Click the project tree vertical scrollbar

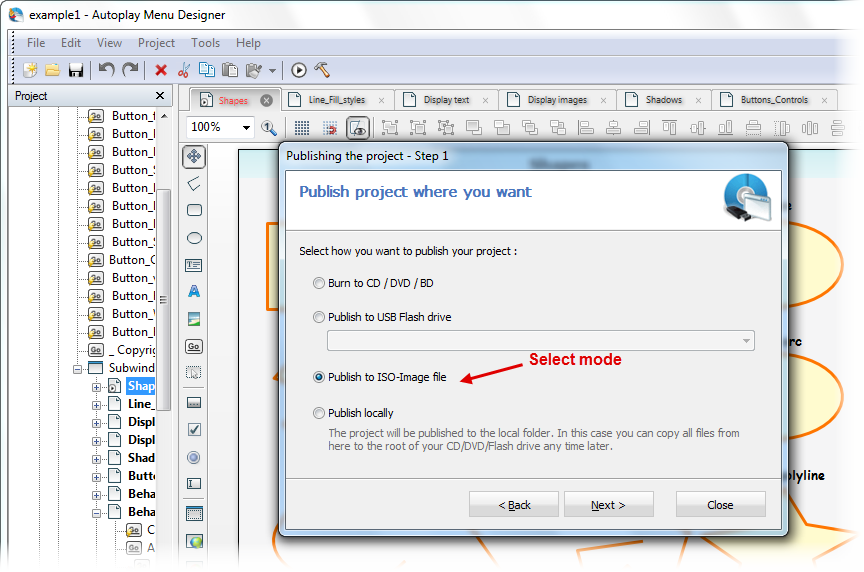coord(164,300)
